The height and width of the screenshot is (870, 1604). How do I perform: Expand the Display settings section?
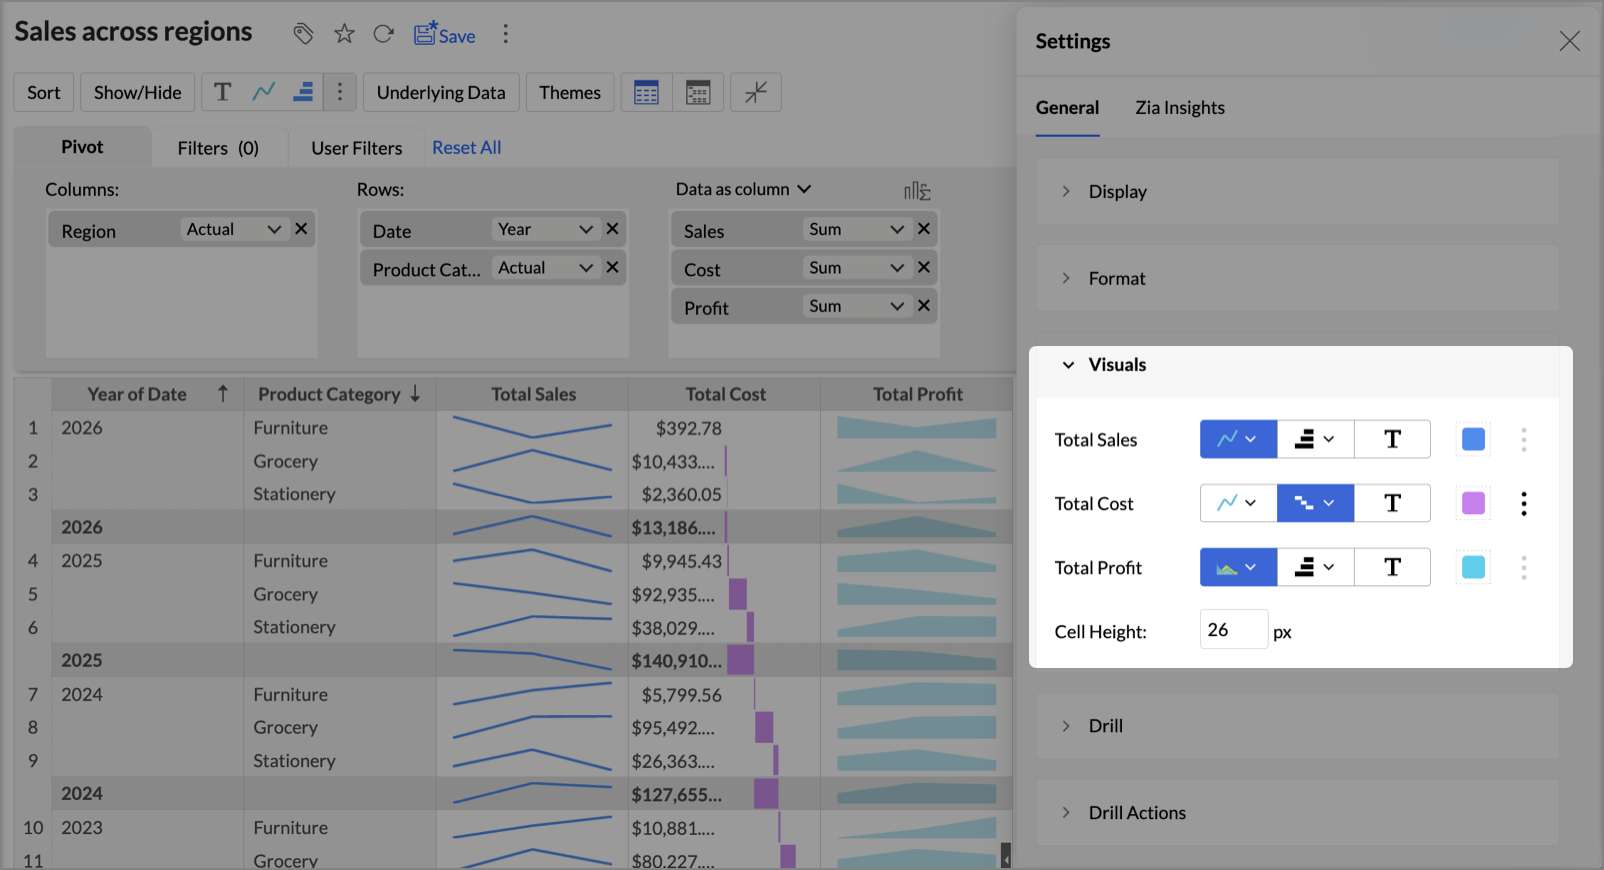[1117, 192]
